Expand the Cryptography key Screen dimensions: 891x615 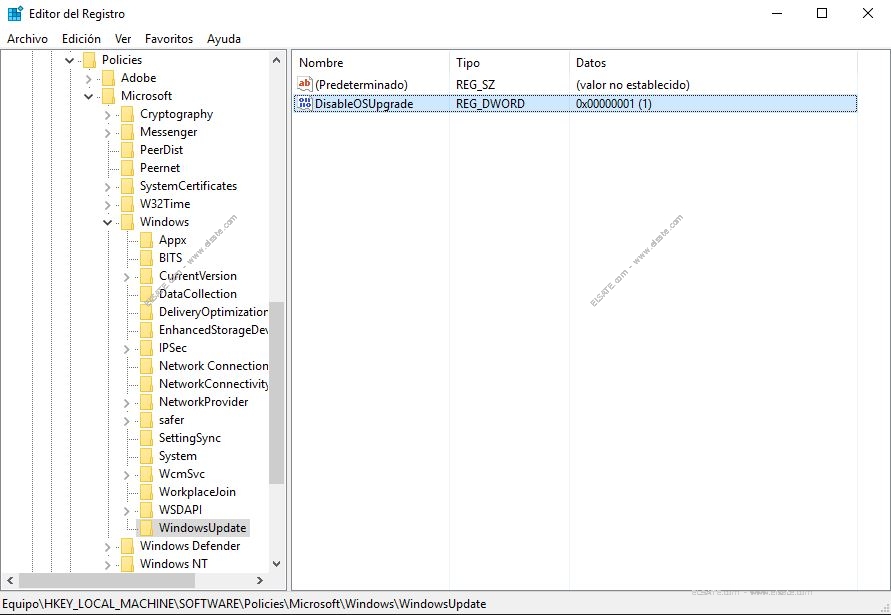pyautogui.click(x=107, y=115)
